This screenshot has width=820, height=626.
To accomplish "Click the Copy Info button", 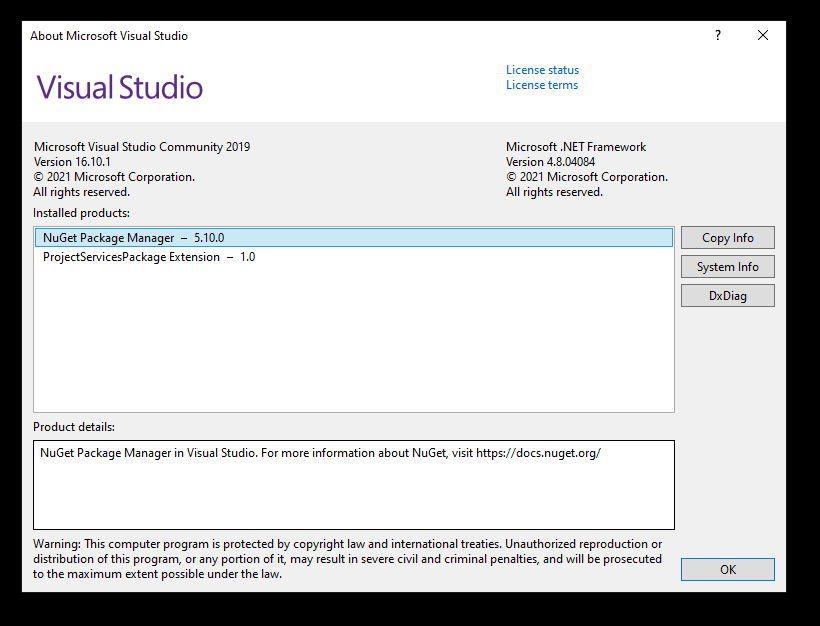I will pyautogui.click(x=727, y=237).
